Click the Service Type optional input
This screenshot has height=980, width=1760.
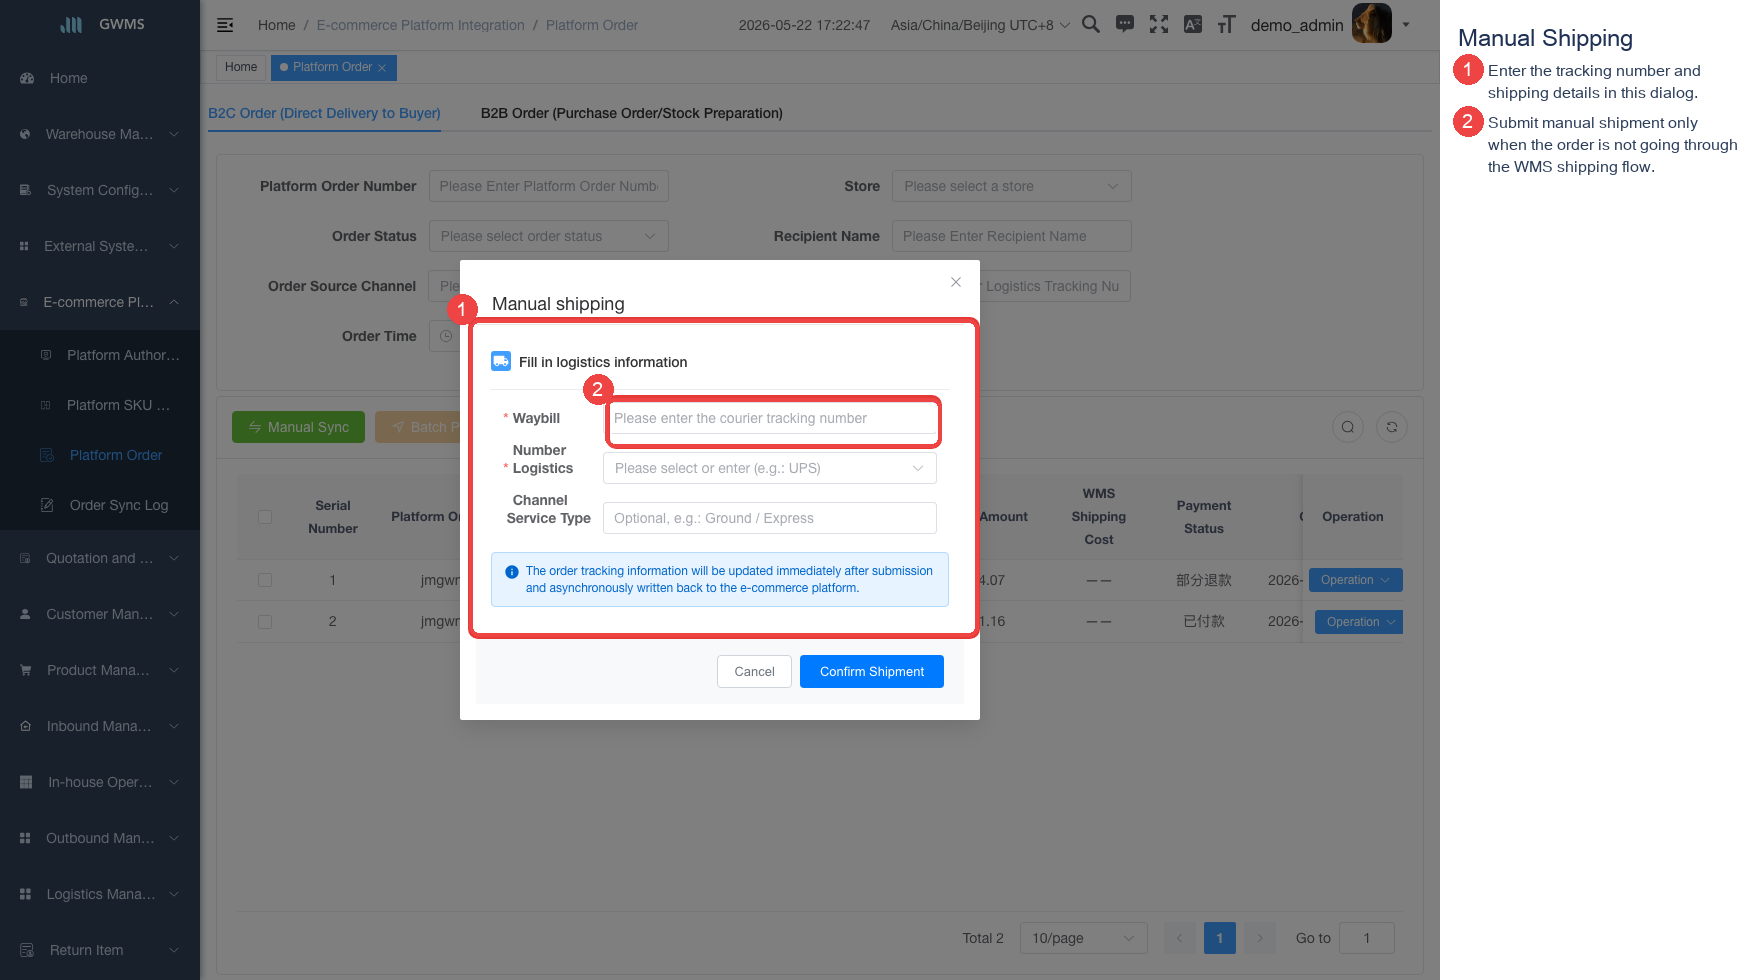point(770,518)
